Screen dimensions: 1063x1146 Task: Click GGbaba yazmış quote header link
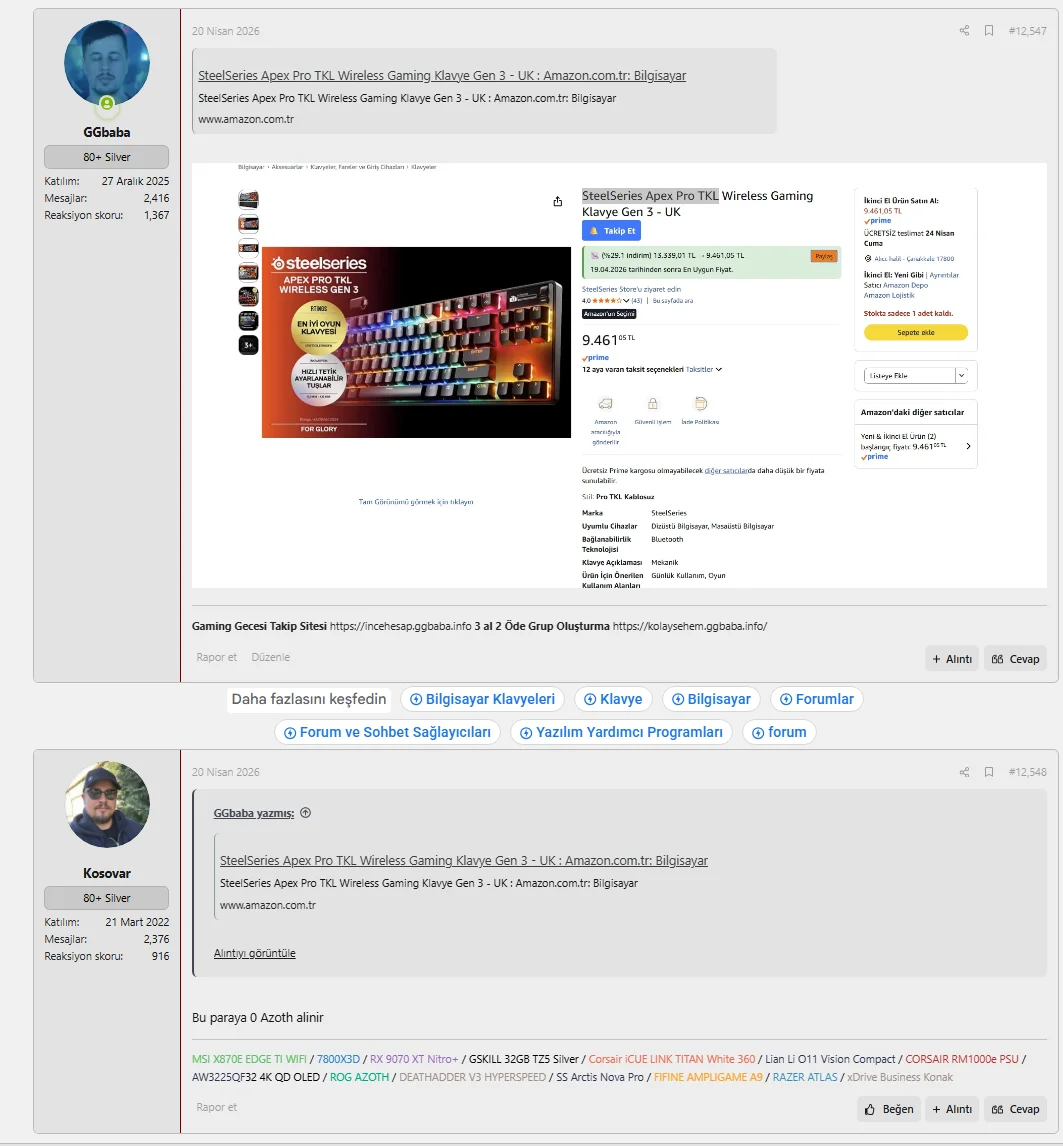[x=254, y=813]
